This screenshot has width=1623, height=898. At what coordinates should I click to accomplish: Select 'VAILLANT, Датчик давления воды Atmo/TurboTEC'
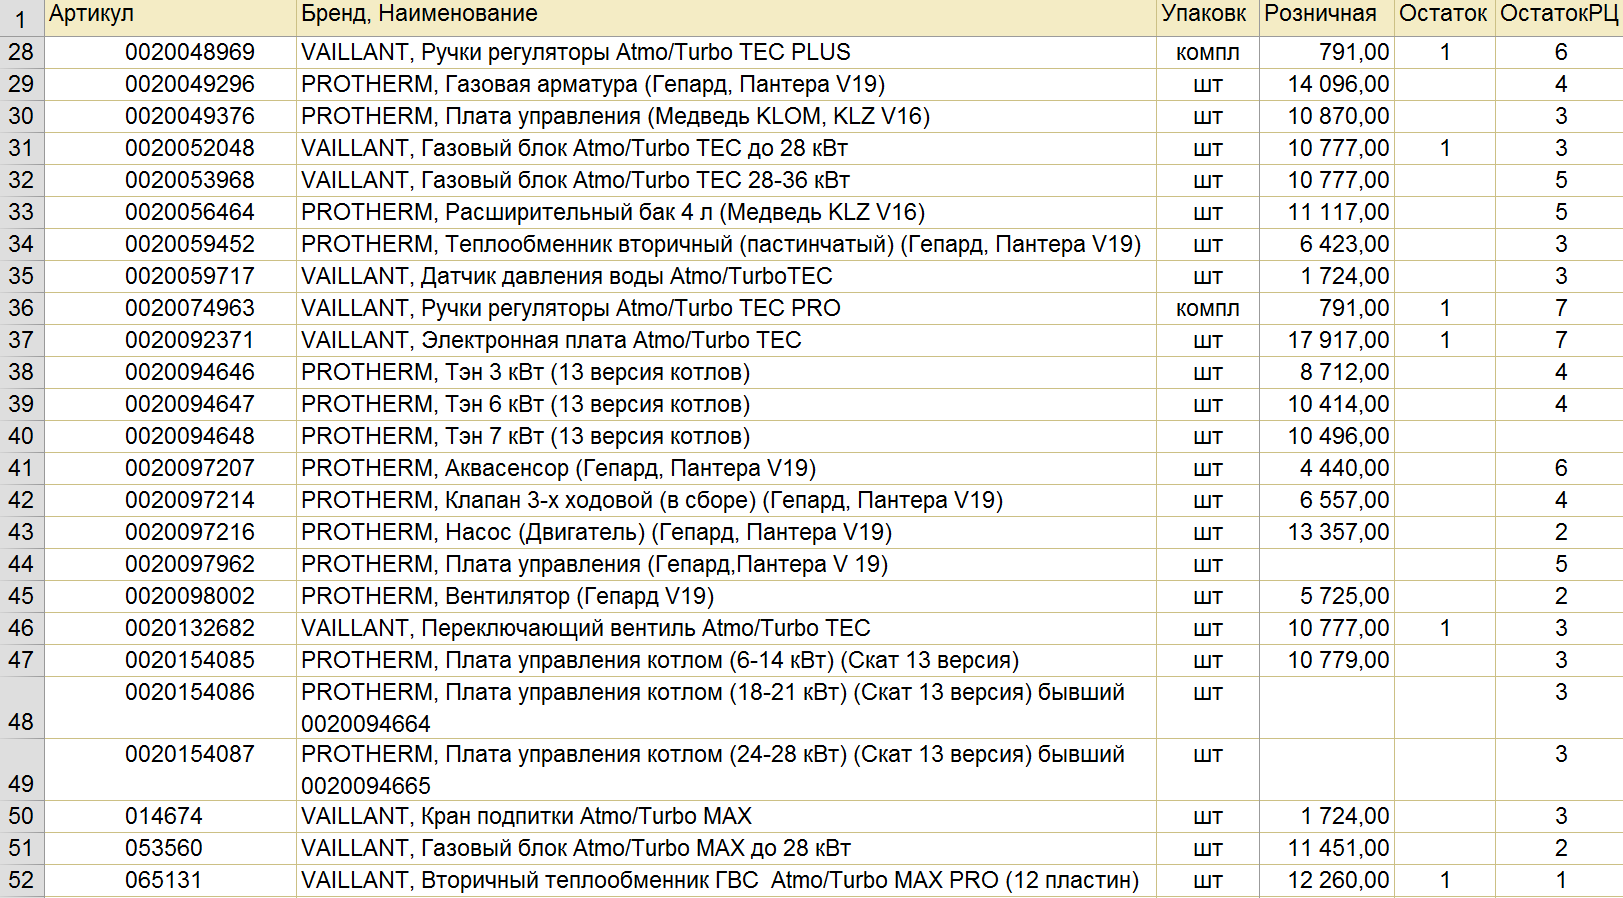[x=726, y=276]
